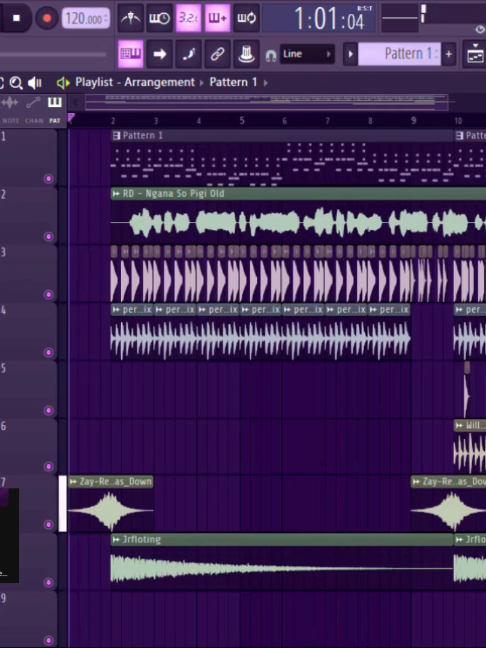Click the multilink stamp icon
This screenshot has height=648, width=486.
coord(246,54)
